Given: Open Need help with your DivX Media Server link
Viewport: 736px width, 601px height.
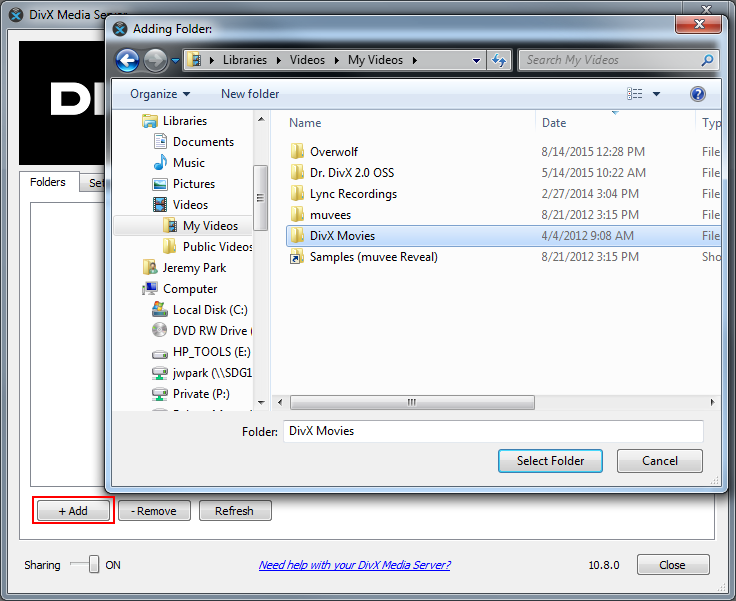Looking at the screenshot, I should tap(354, 565).
